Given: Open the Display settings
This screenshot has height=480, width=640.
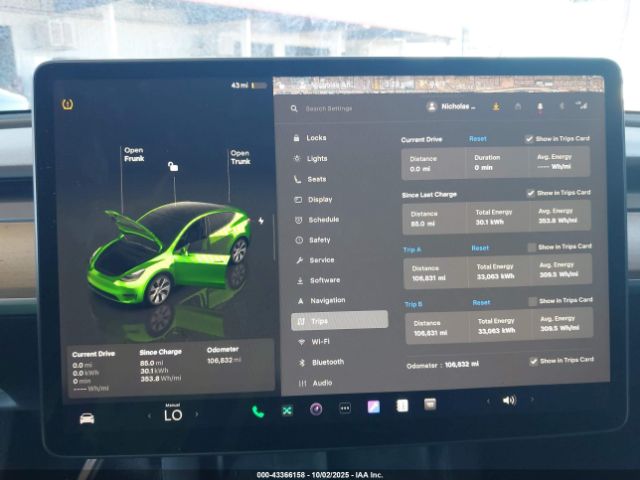Looking at the screenshot, I should click(313, 200).
